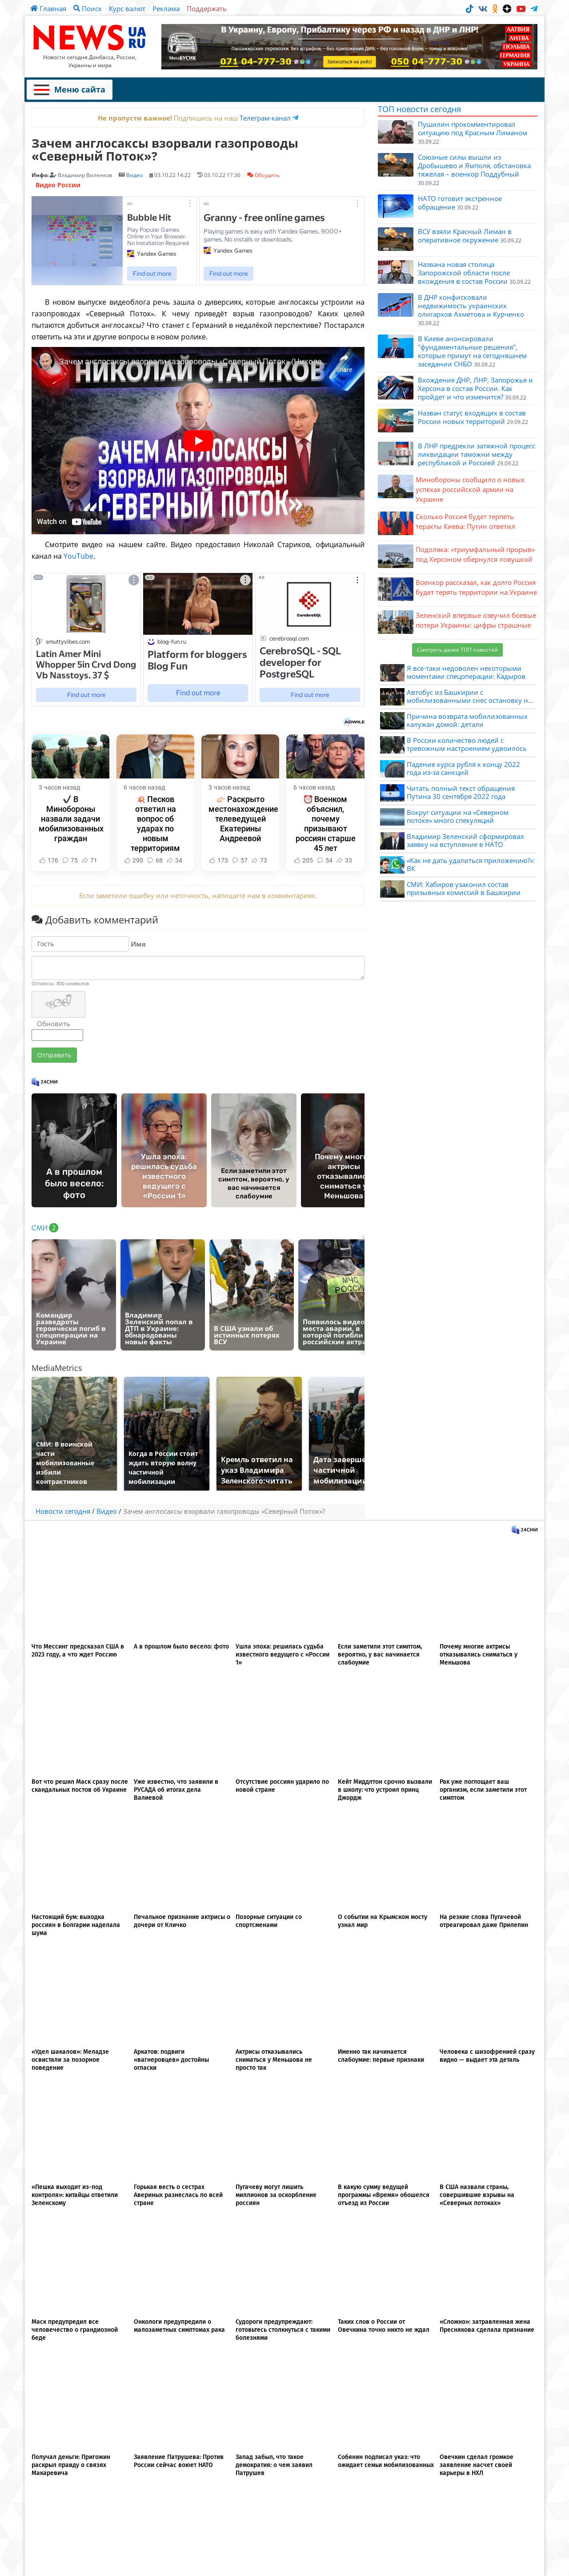Open the Odnoklassniki social icon in header
This screenshot has width=569, height=2576.
[495, 8]
